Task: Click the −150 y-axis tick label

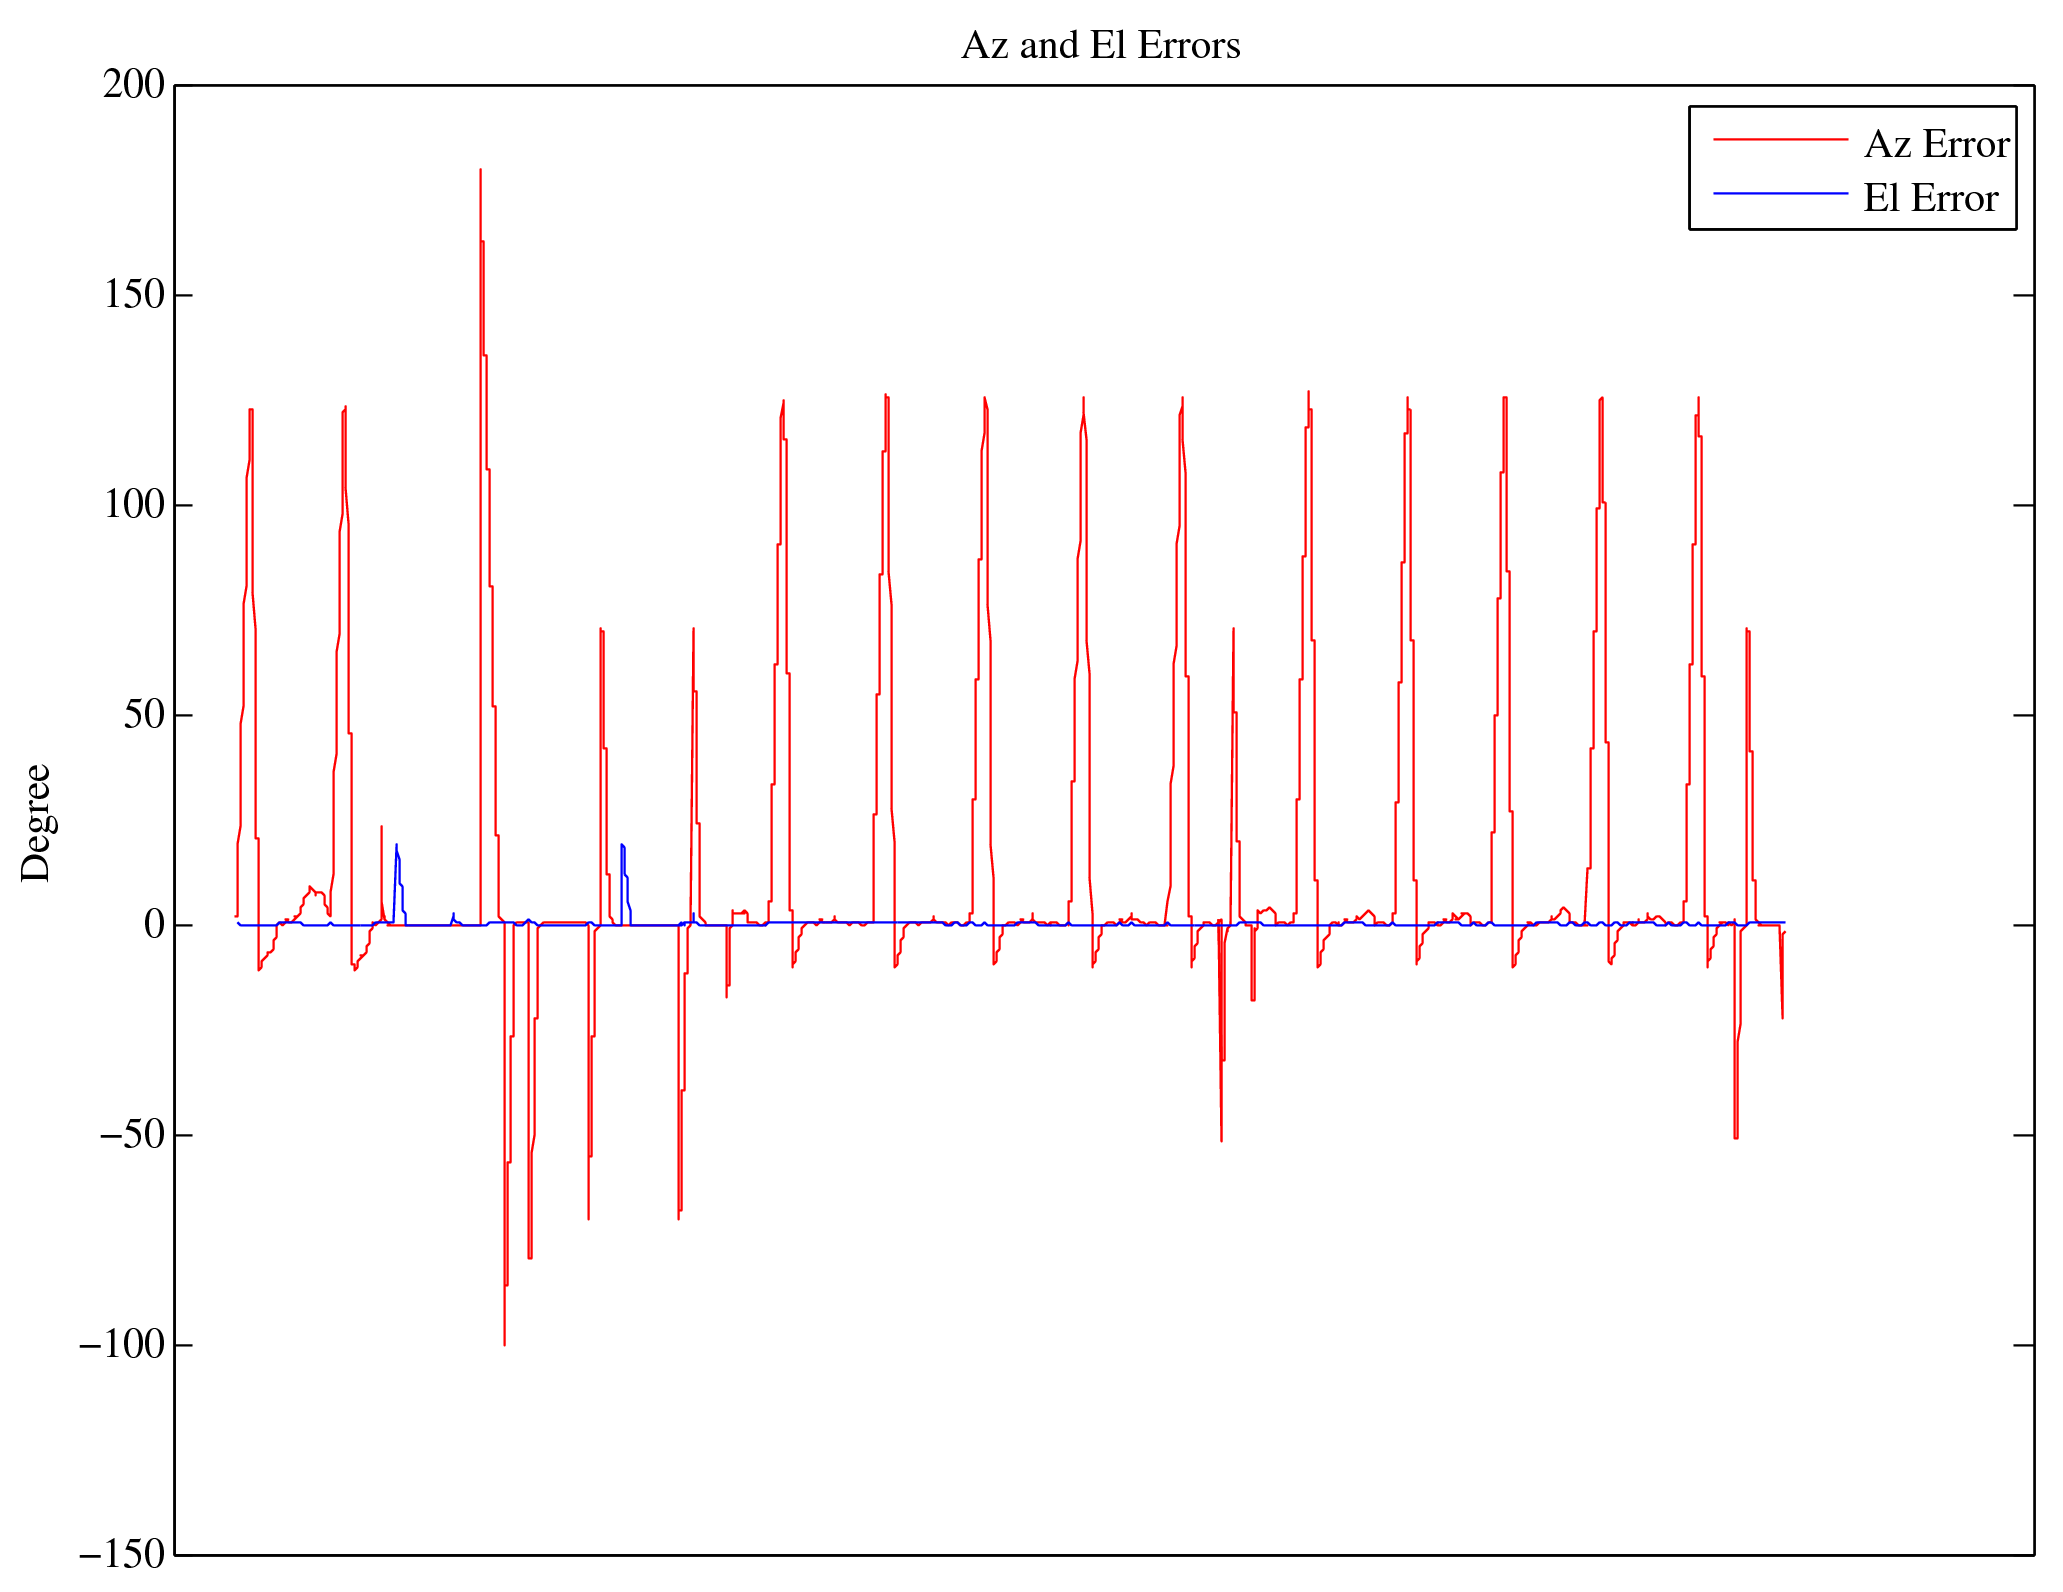Action: [120, 1555]
